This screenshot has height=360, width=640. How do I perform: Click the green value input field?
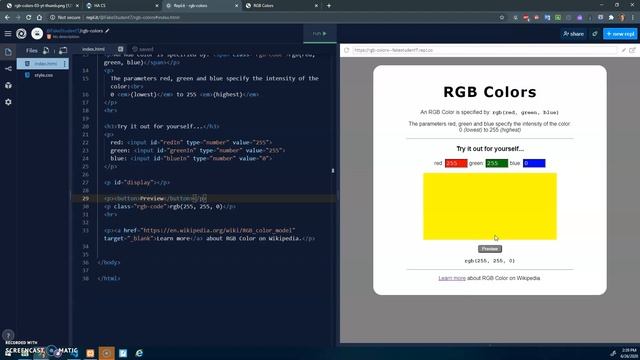click(x=496, y=163)
